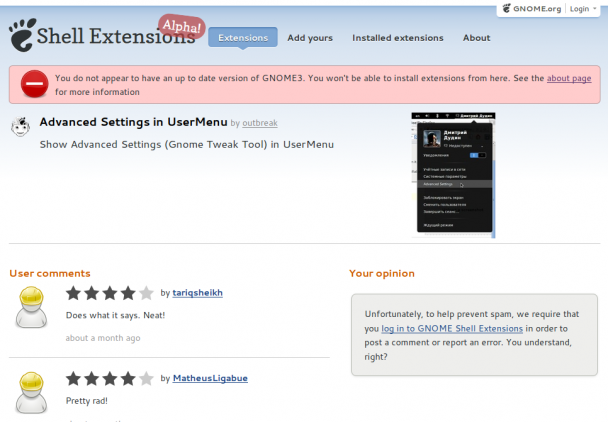608x422 pixels.
Task: Click star rating of MatheusLigabue's comment
Action: pyautogui.click(x=110, y=379)
